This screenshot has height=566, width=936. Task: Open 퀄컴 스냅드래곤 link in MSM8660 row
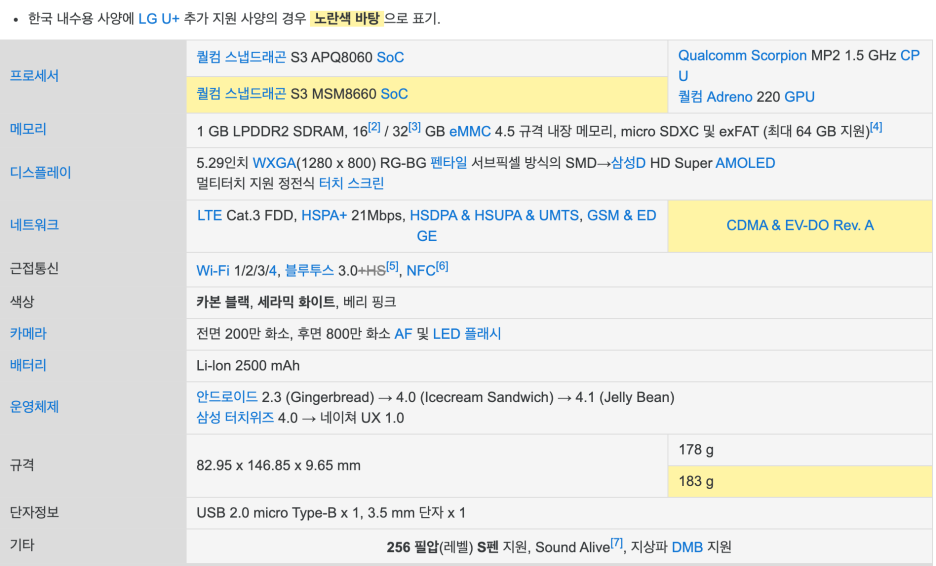(241, 94)
